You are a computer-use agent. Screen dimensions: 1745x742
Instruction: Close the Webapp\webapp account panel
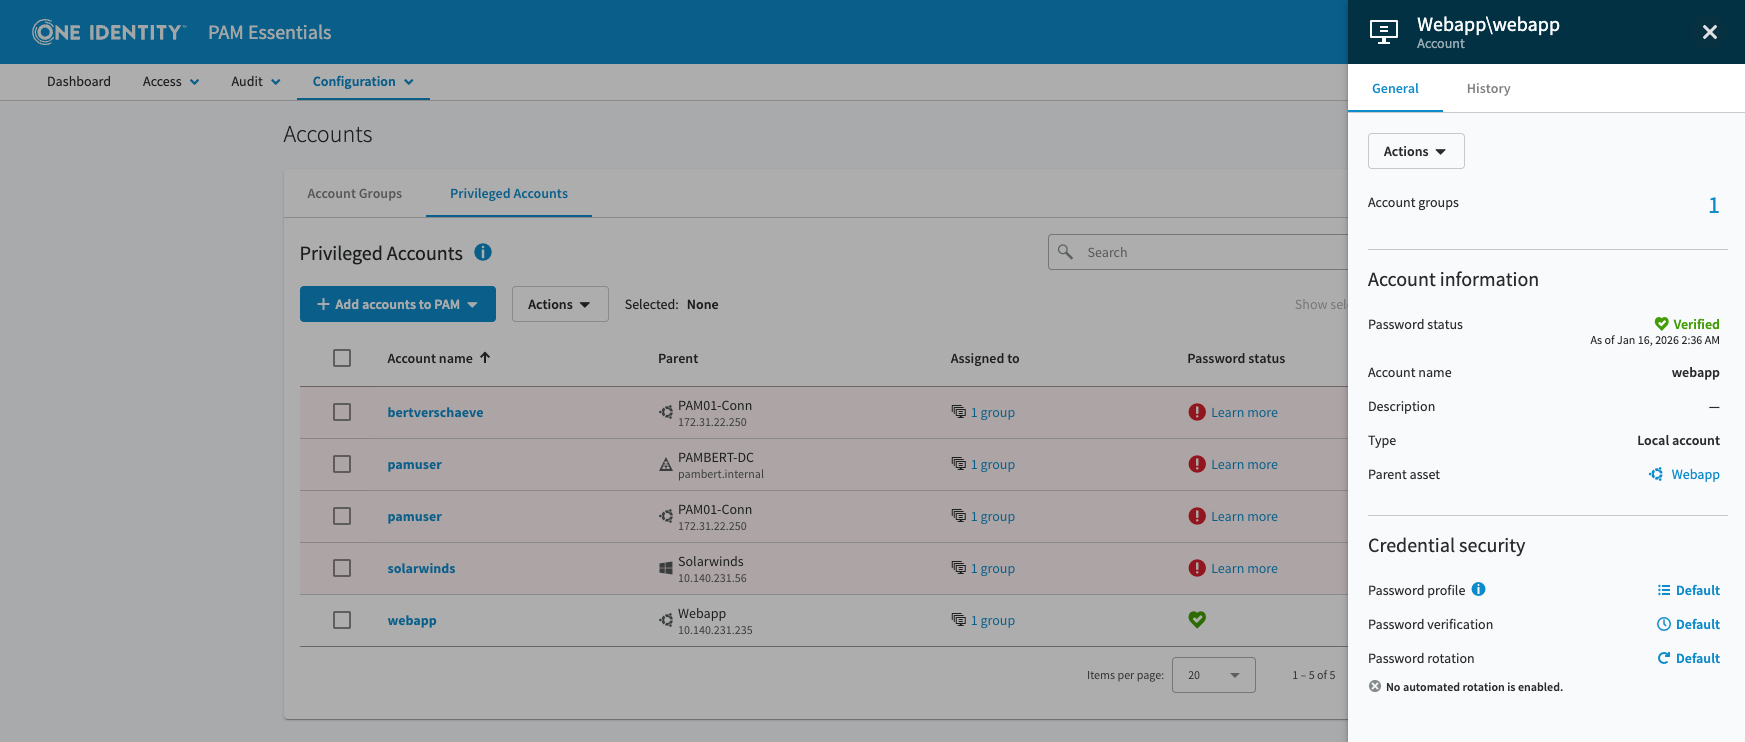coord(1709,32)
